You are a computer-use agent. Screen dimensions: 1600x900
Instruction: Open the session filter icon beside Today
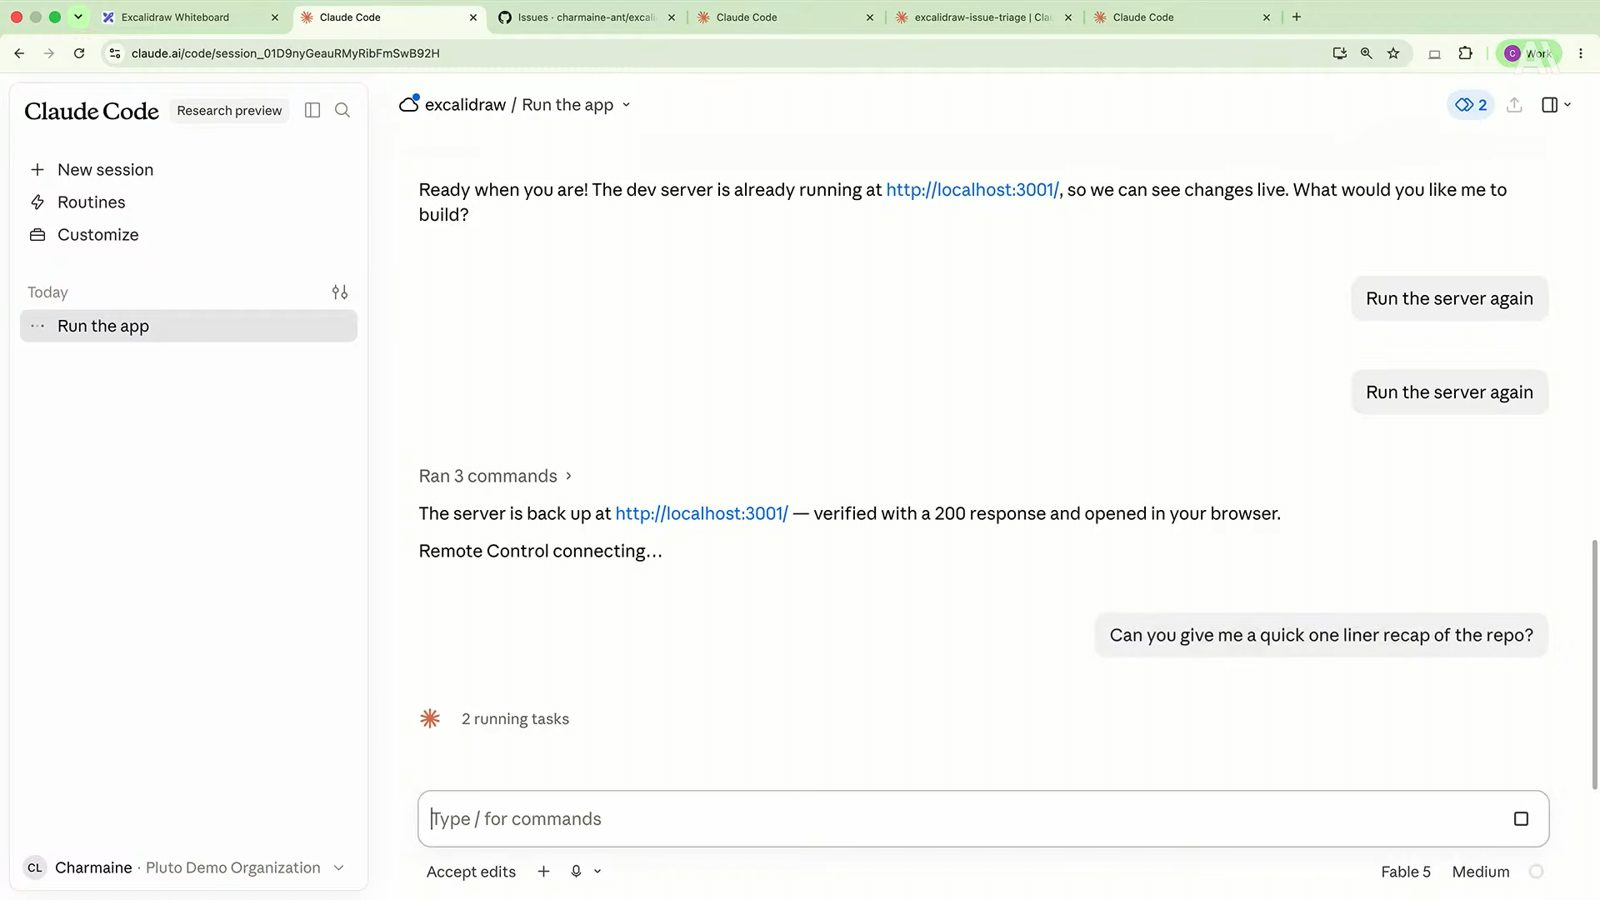[x=340, y=292]
